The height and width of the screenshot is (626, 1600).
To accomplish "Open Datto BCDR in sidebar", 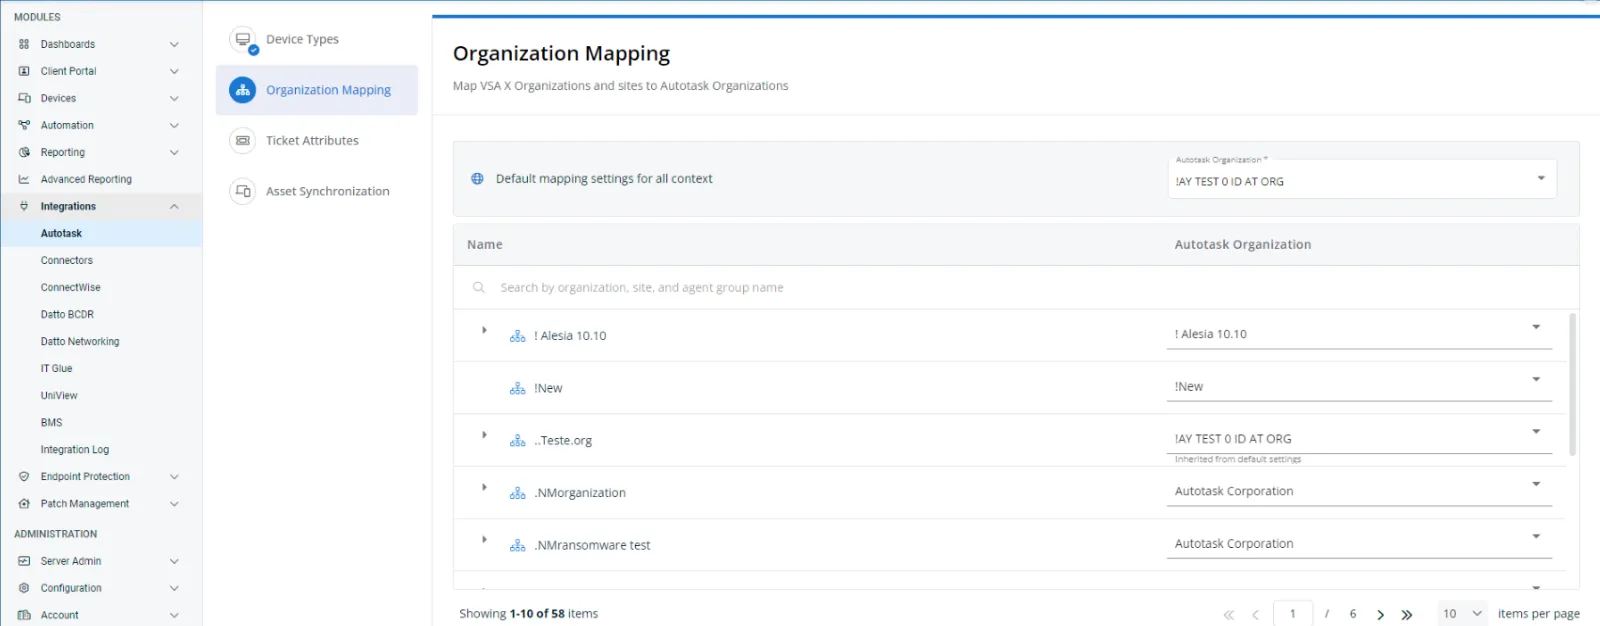I will (x=67, y=315).
